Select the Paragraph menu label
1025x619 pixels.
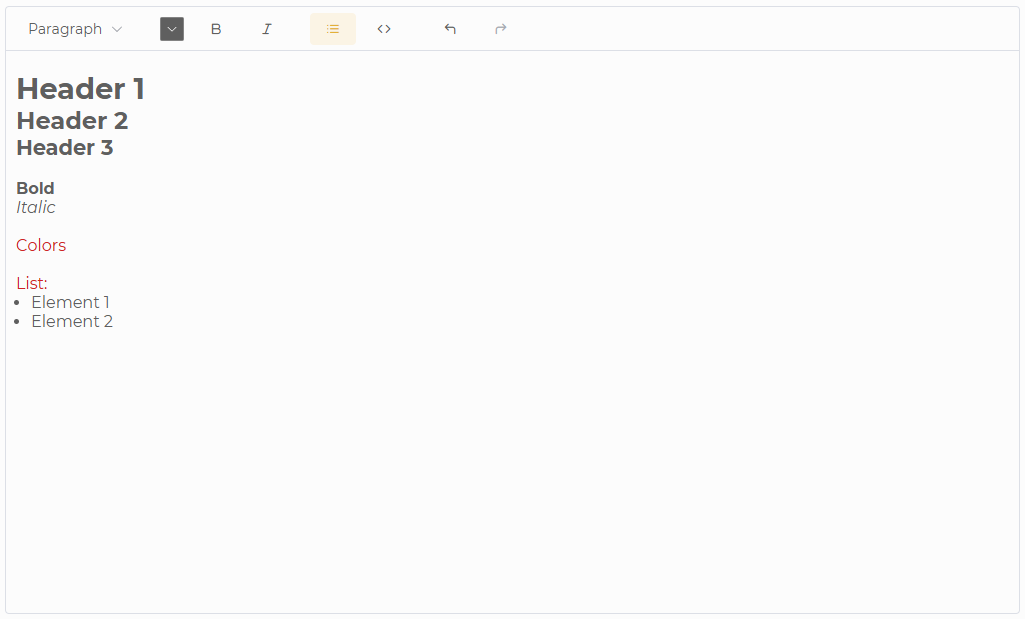click(63, 28)
